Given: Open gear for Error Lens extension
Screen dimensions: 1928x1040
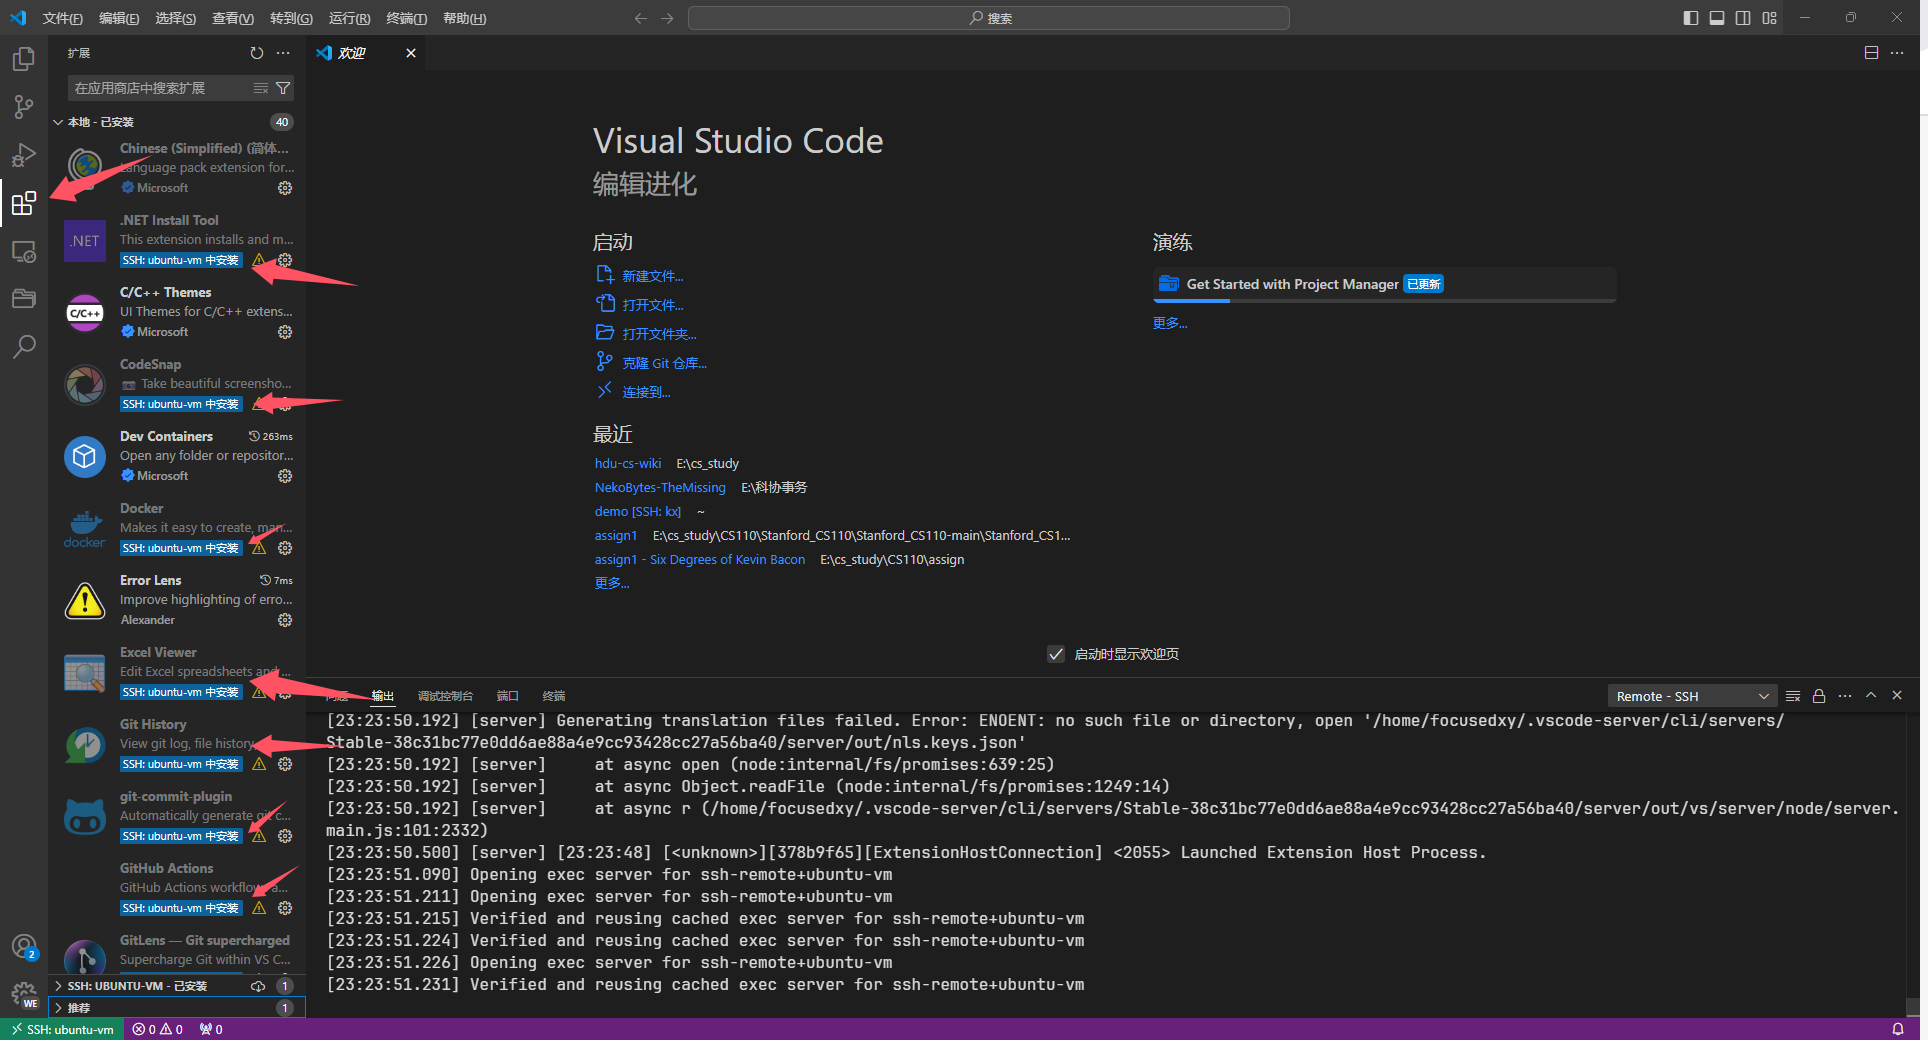Looking at the screenshot, I should tap(285, 620).
